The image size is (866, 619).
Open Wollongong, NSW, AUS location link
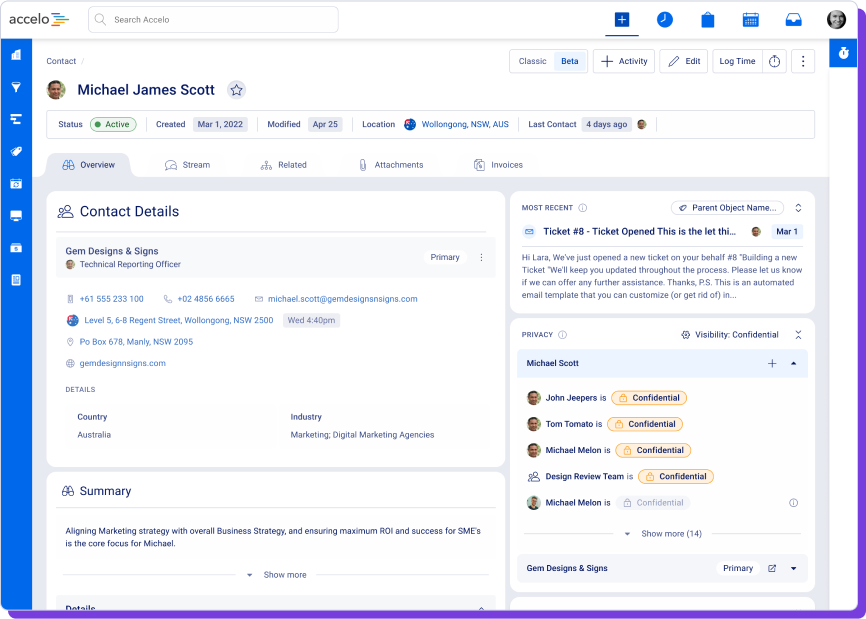click(x=465, y=124)
